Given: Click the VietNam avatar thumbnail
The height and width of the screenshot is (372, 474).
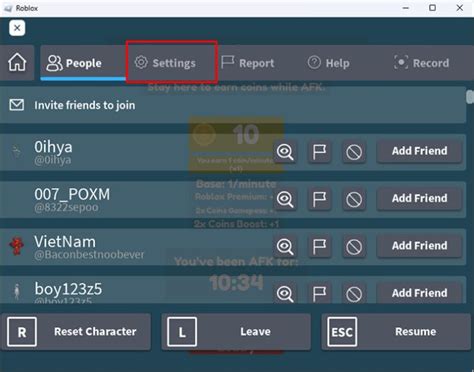Looking at the screenshot, I should click(17, 246).
